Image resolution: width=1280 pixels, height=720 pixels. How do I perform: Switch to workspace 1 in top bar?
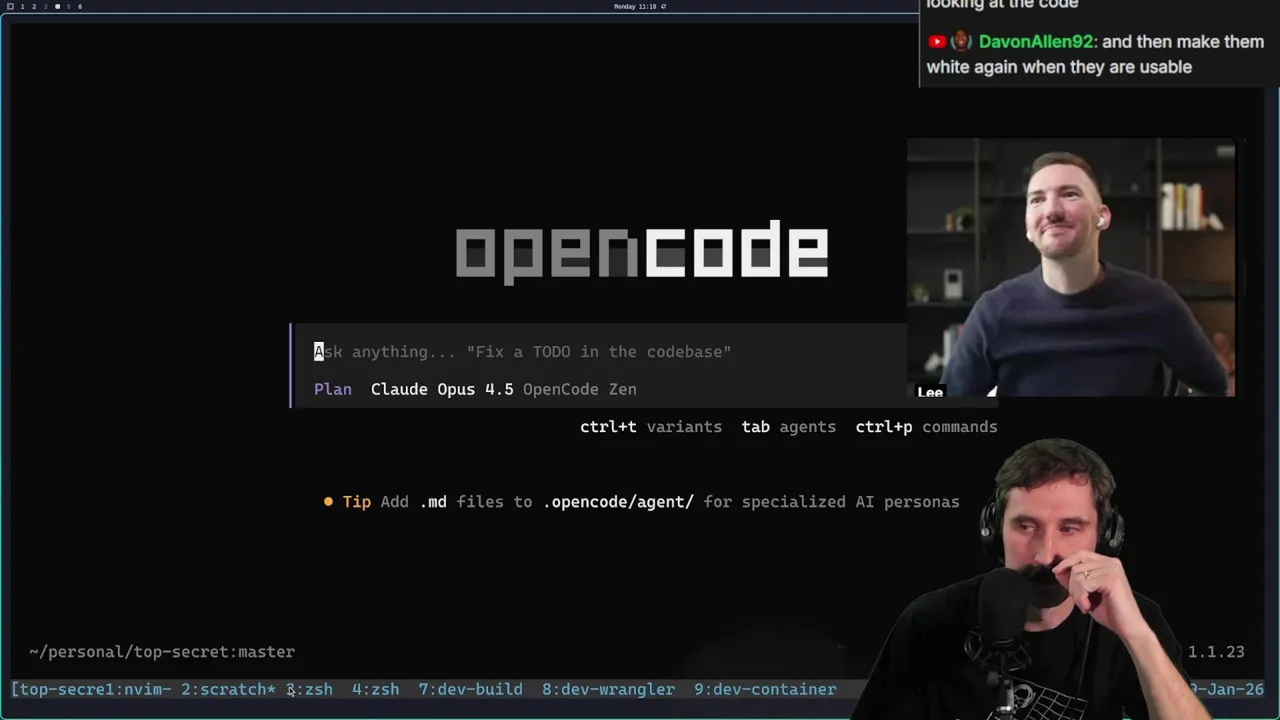pos(22,6)
